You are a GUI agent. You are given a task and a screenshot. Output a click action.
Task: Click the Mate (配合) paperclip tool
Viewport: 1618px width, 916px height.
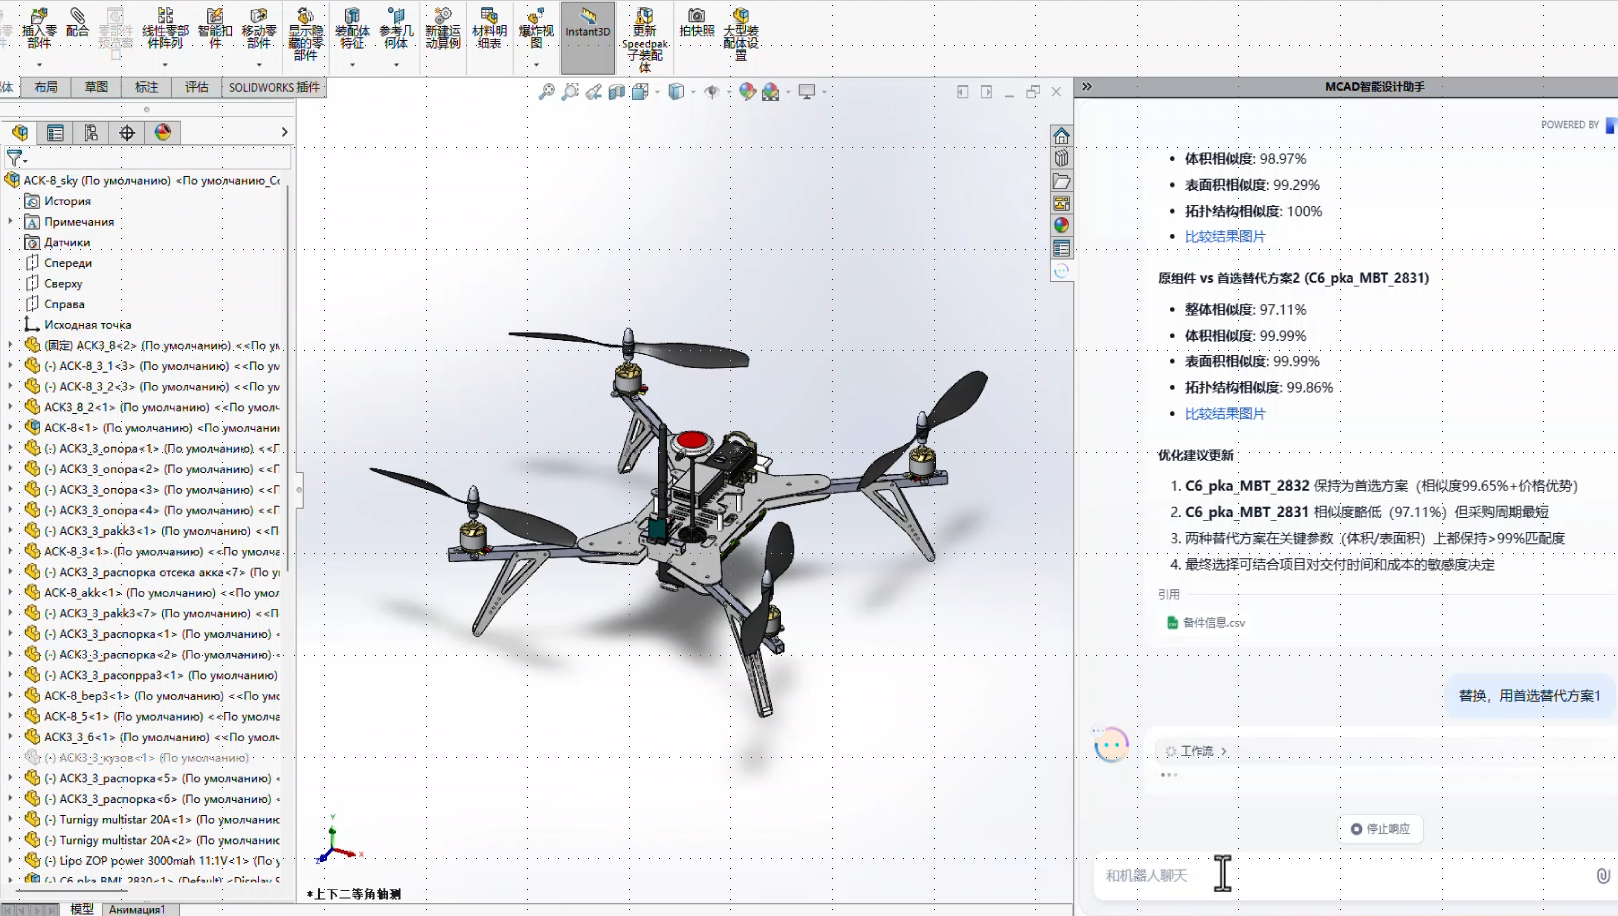(77, 22)
